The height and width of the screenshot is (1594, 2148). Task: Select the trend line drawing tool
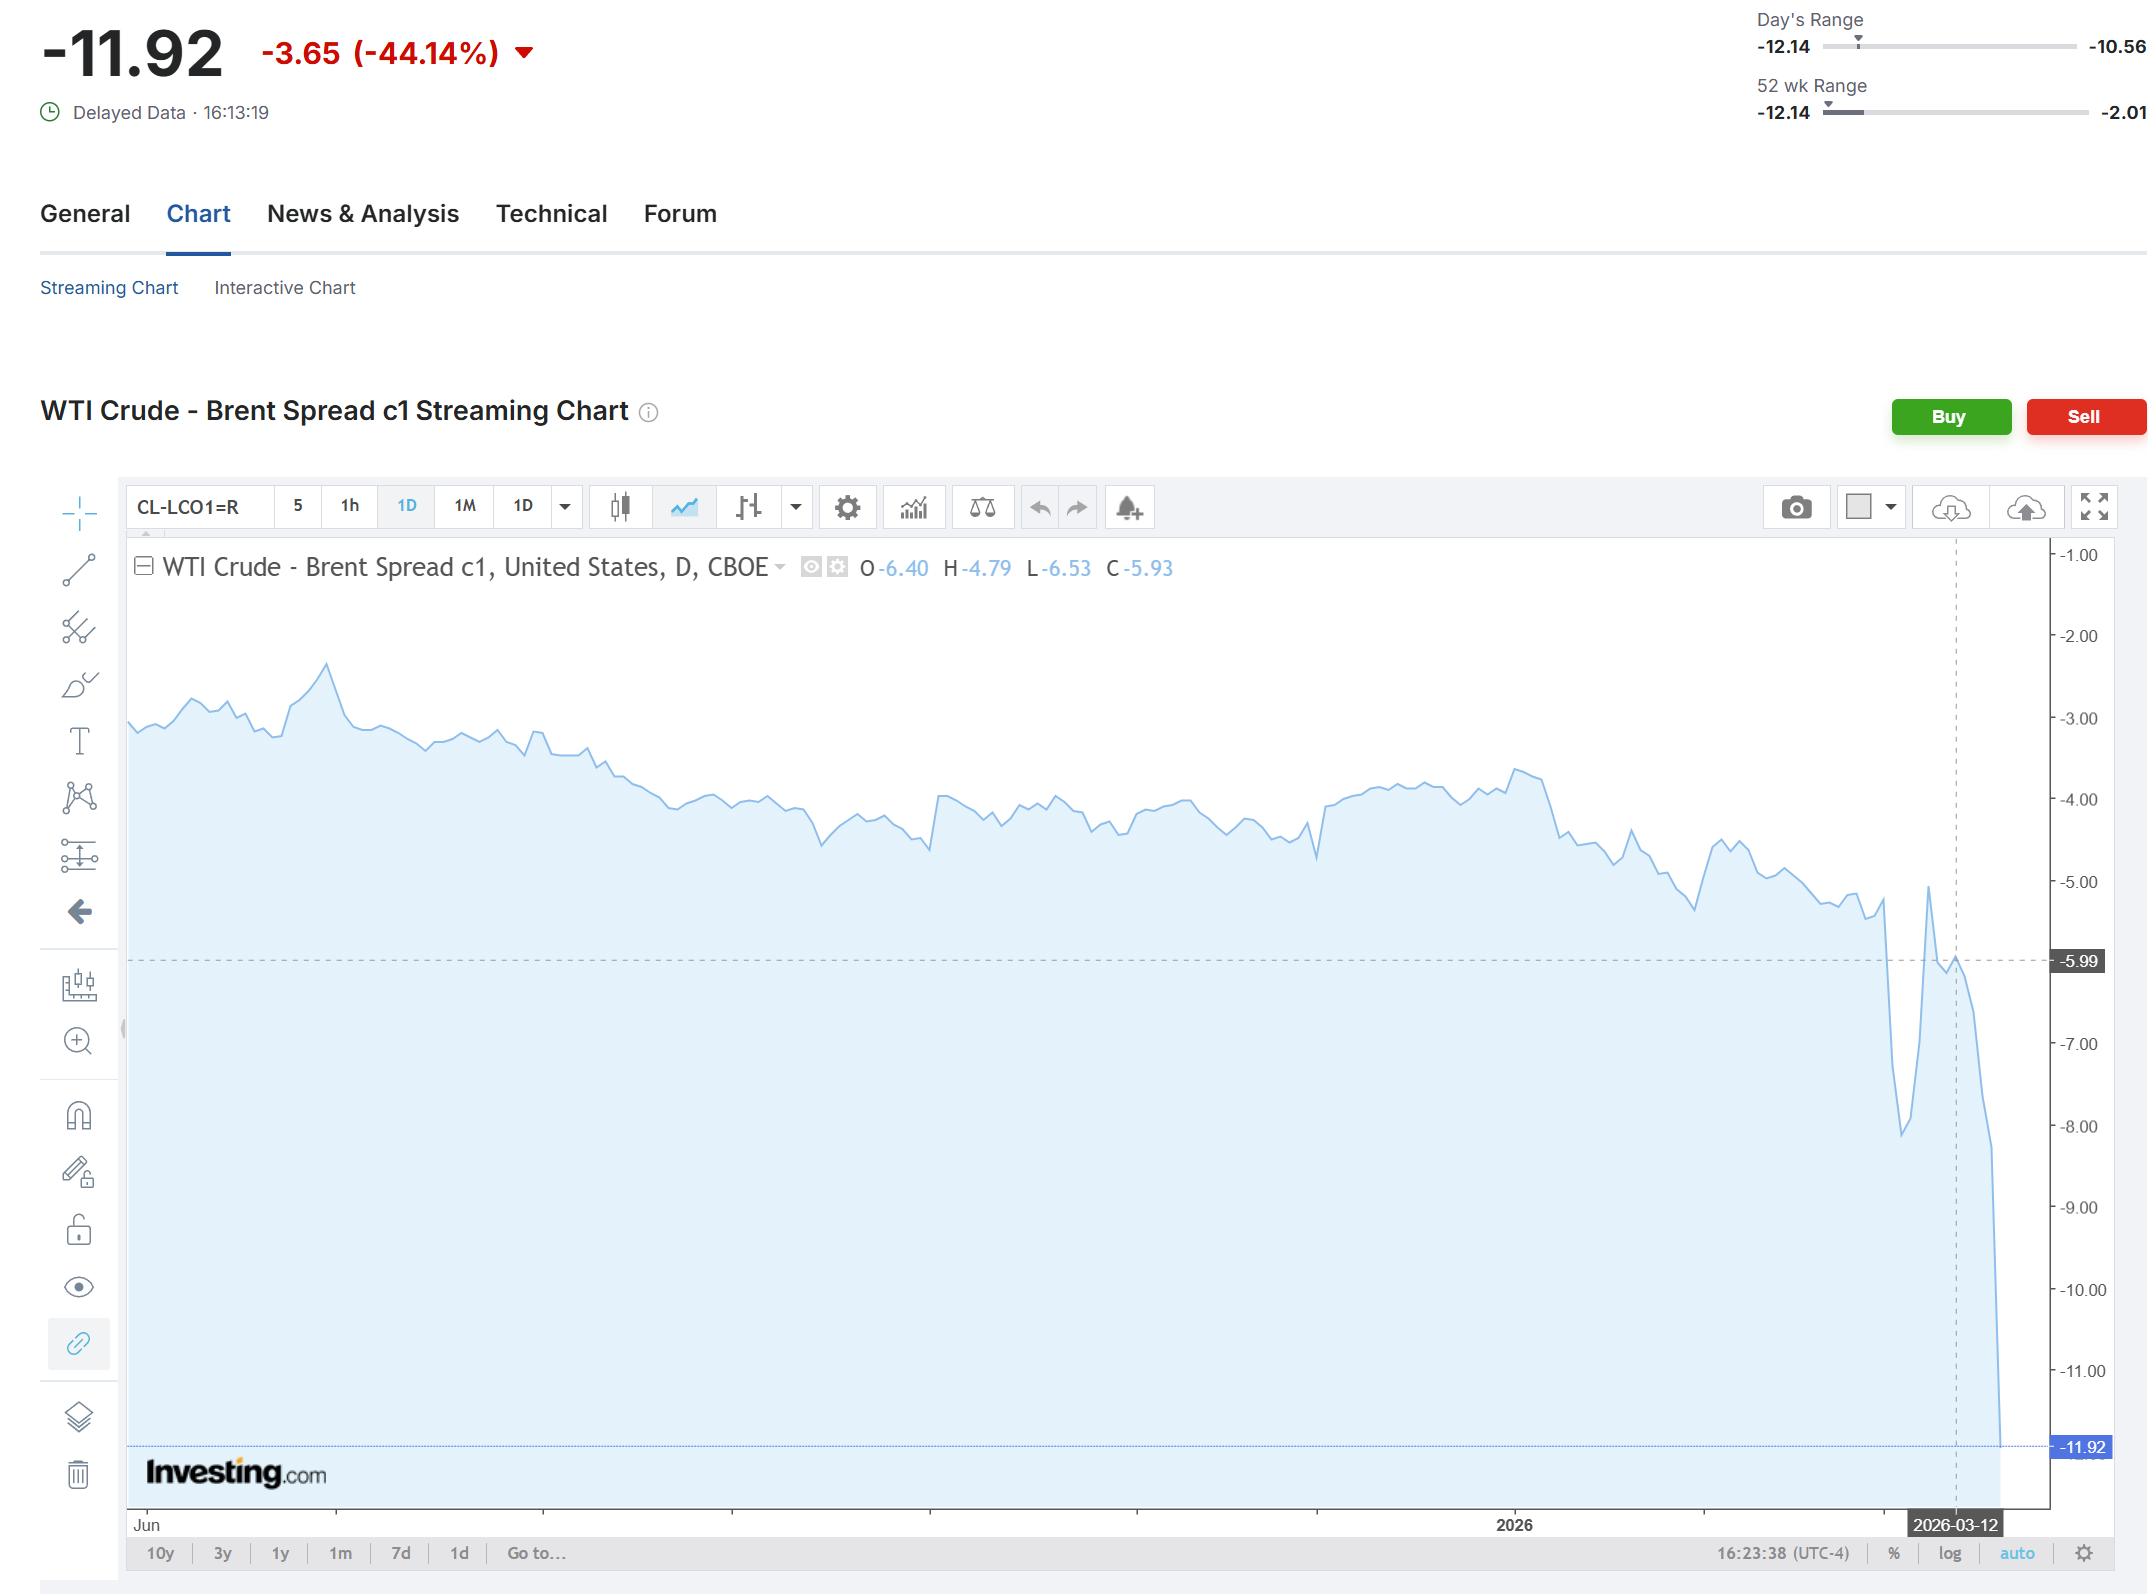click(79, 570)
